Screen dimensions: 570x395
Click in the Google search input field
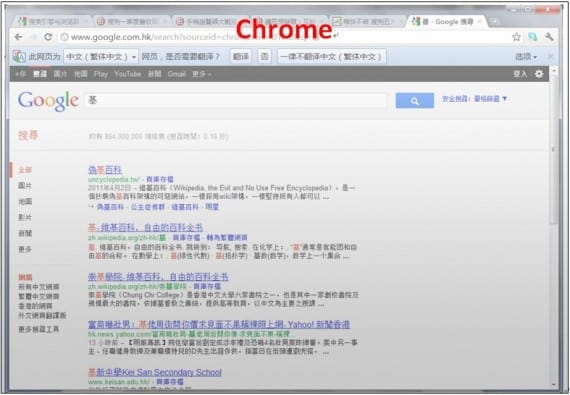(236, 100)
